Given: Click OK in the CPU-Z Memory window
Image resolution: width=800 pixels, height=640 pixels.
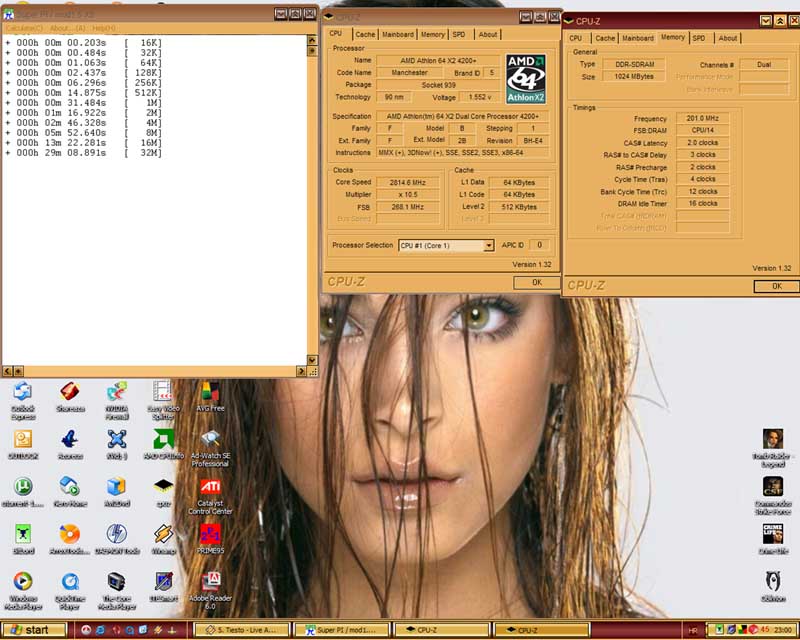Looking at the screenshot, I should 776,286.
